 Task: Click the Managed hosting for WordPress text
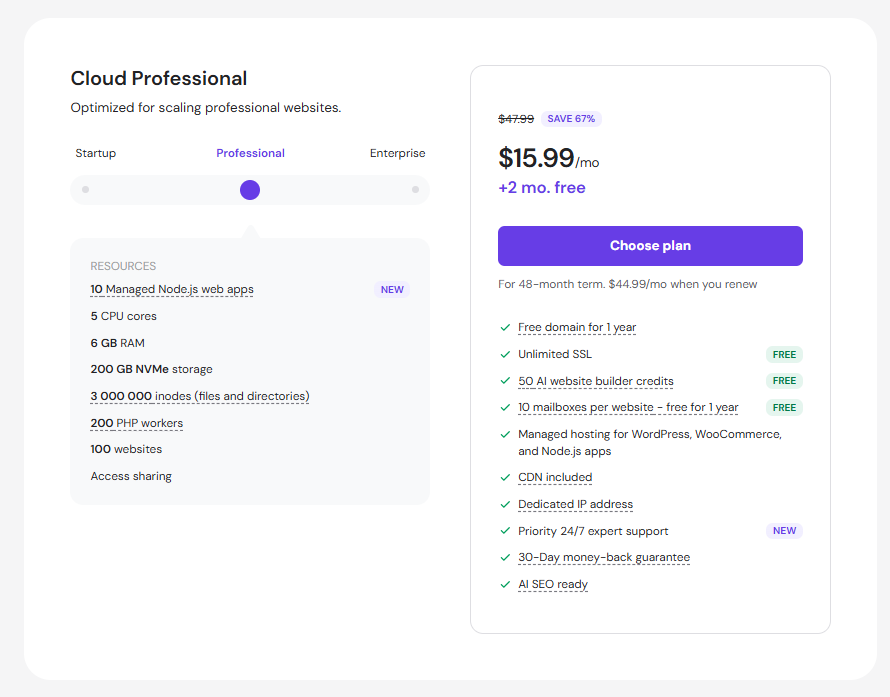(650, 443)
